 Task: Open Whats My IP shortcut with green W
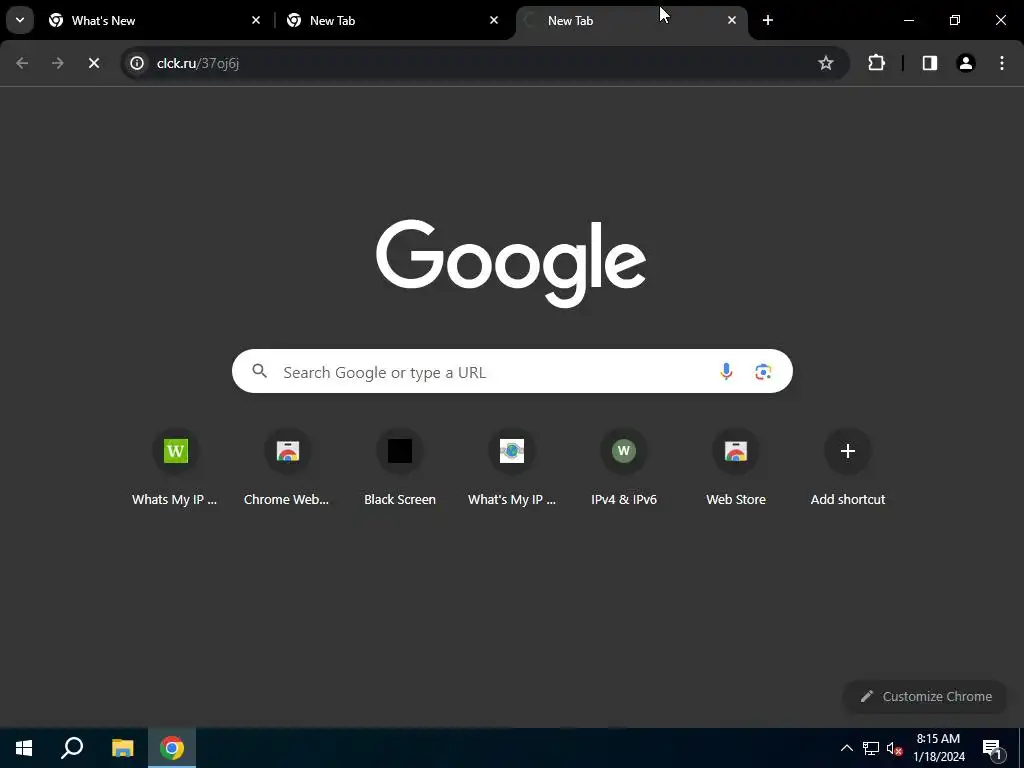175,467
